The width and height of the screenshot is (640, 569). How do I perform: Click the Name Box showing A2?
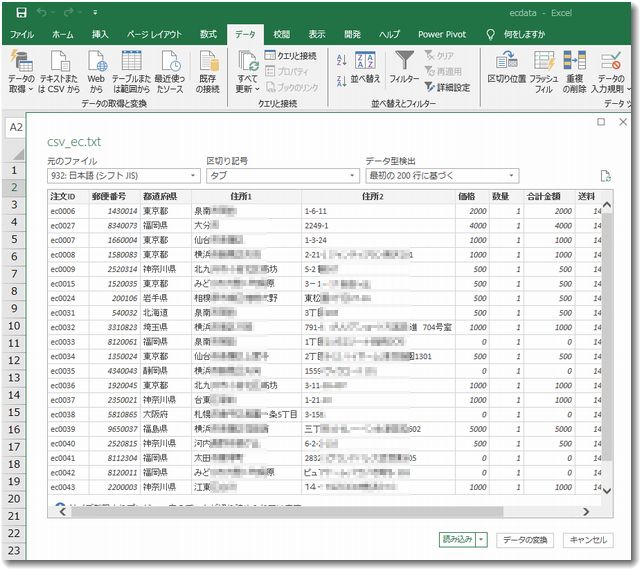(16, 127)
